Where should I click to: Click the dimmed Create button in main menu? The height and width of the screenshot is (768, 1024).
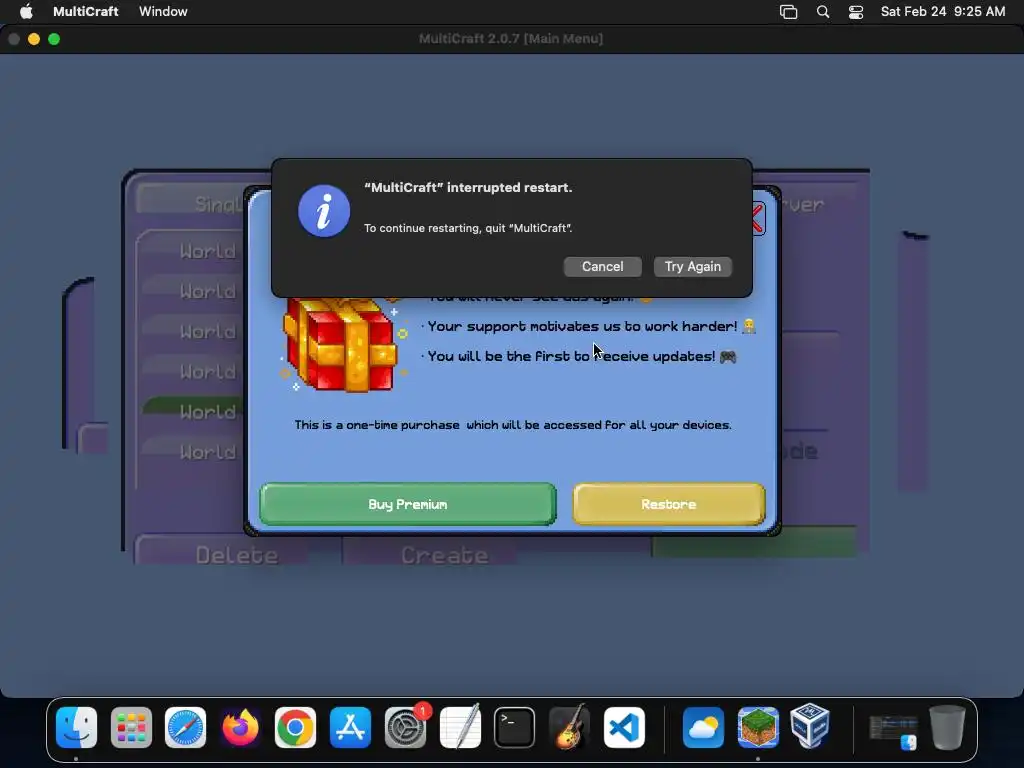(x=445, y=554)
